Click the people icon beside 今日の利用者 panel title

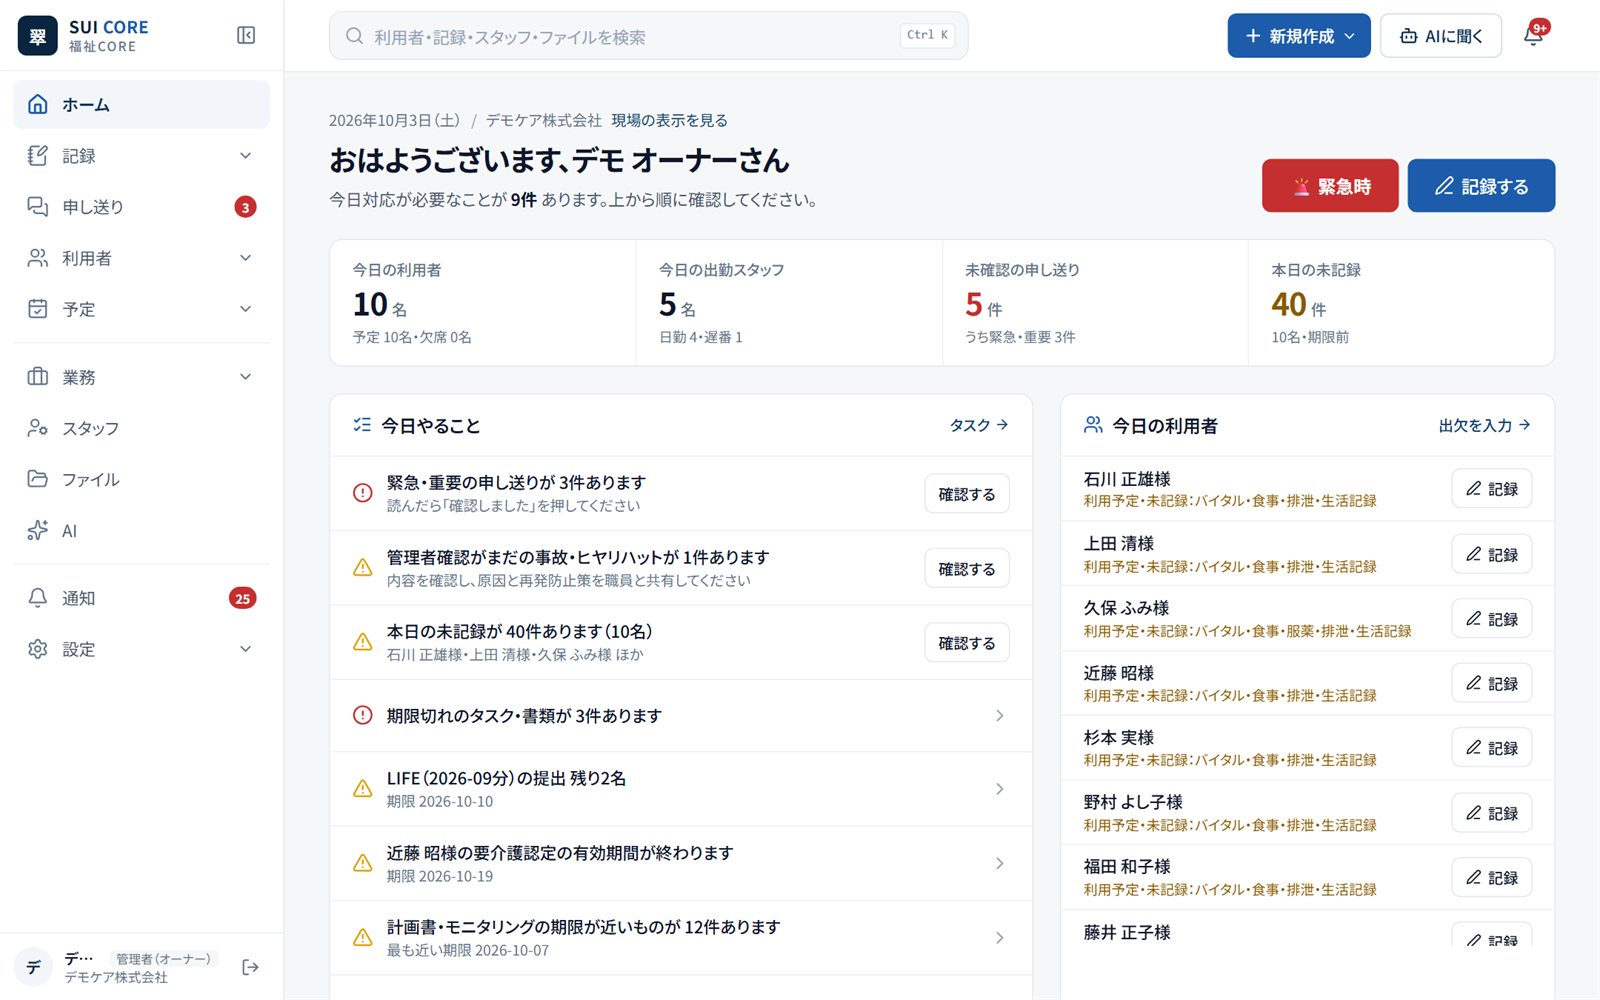point(1093,425)
